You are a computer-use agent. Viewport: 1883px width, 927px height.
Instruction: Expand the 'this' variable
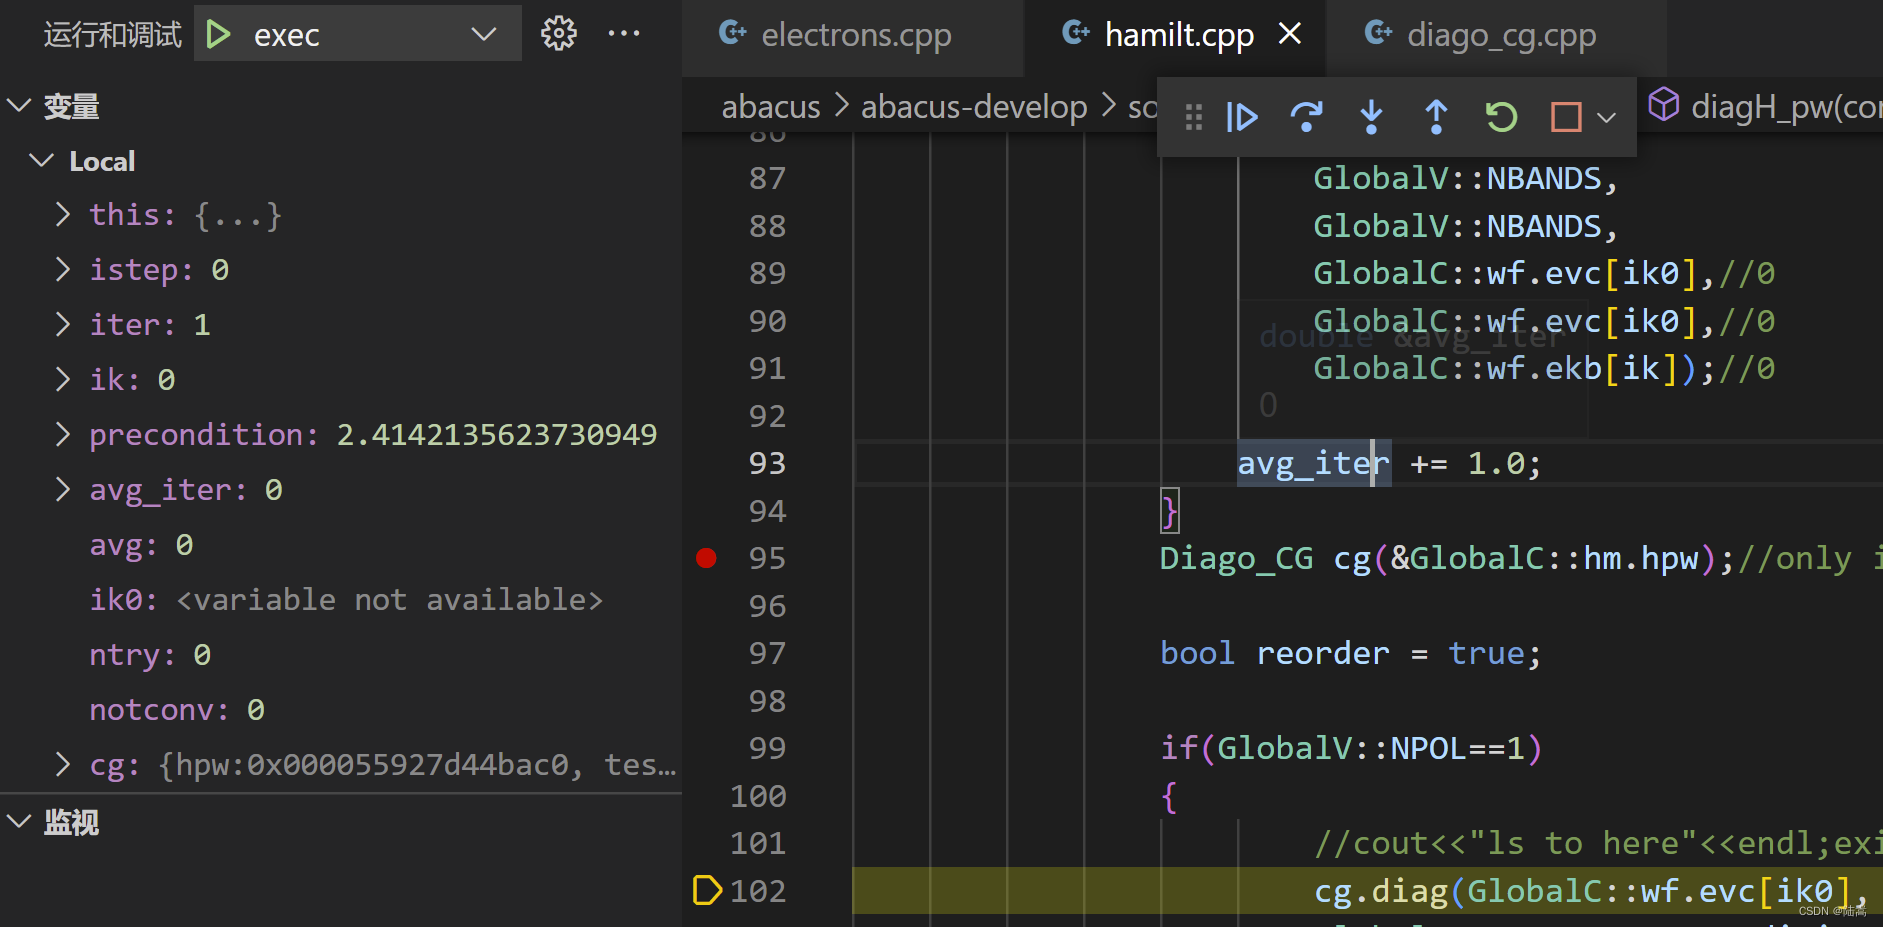63,214
